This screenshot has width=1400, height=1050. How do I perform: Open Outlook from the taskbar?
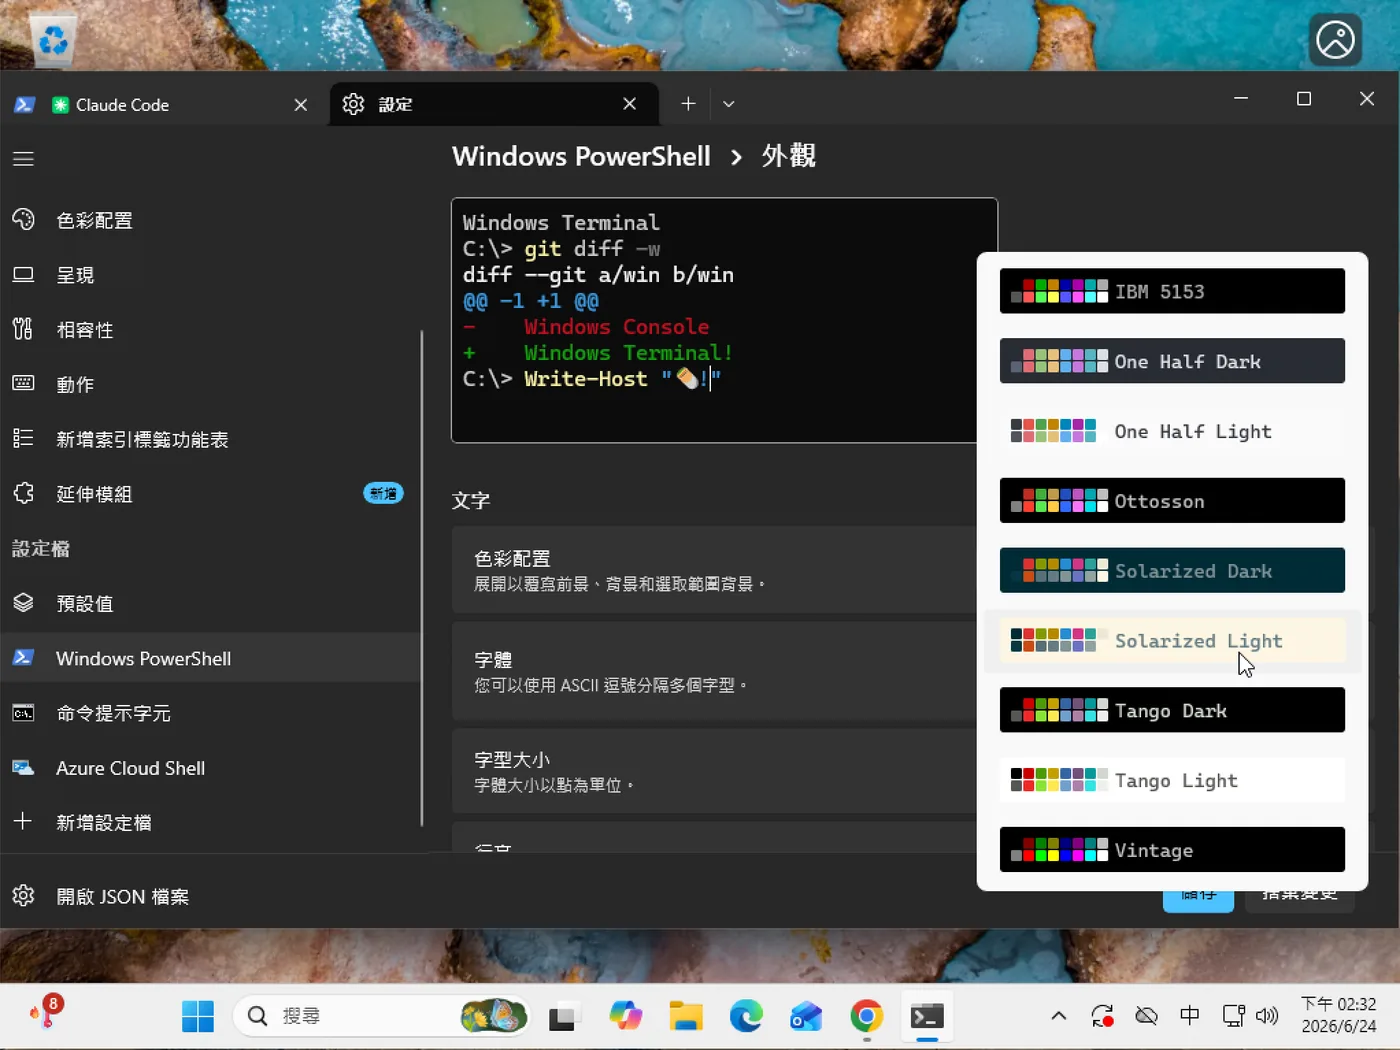[x=806, y=1016]
